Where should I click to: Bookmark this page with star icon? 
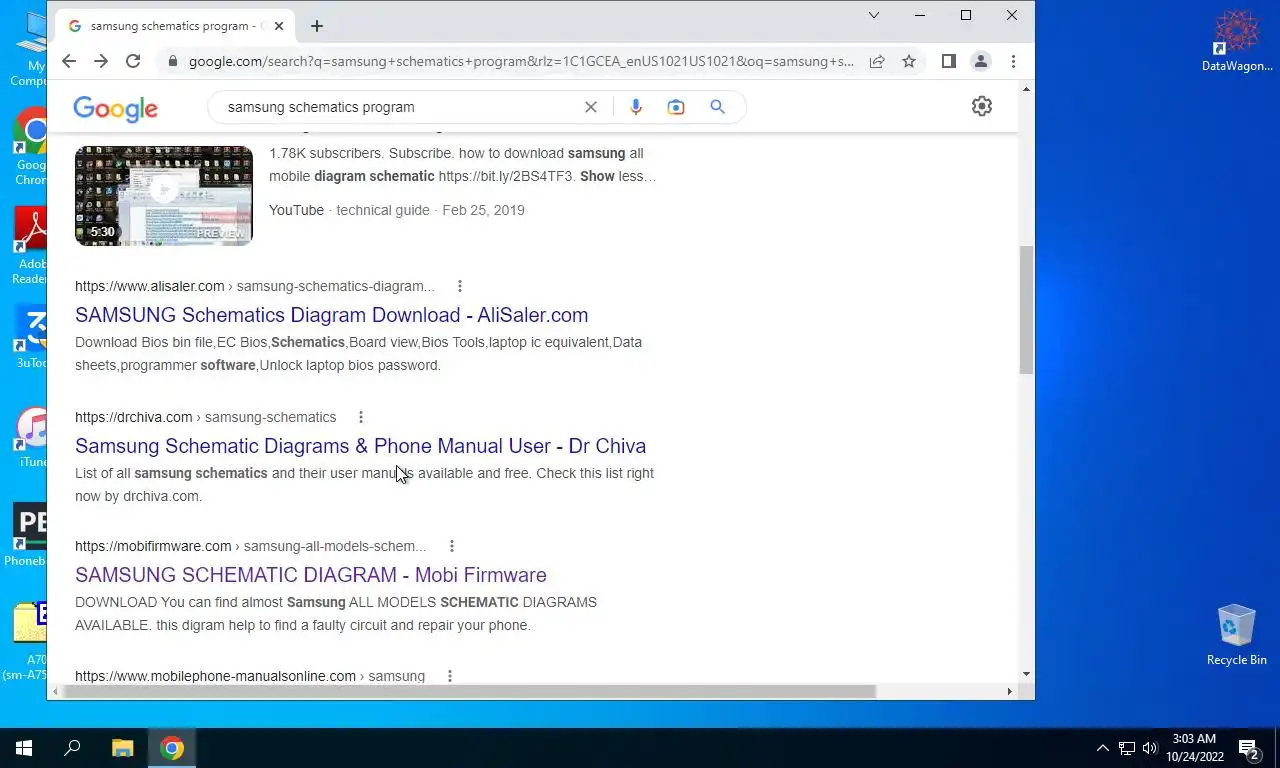tap(909, 61)
